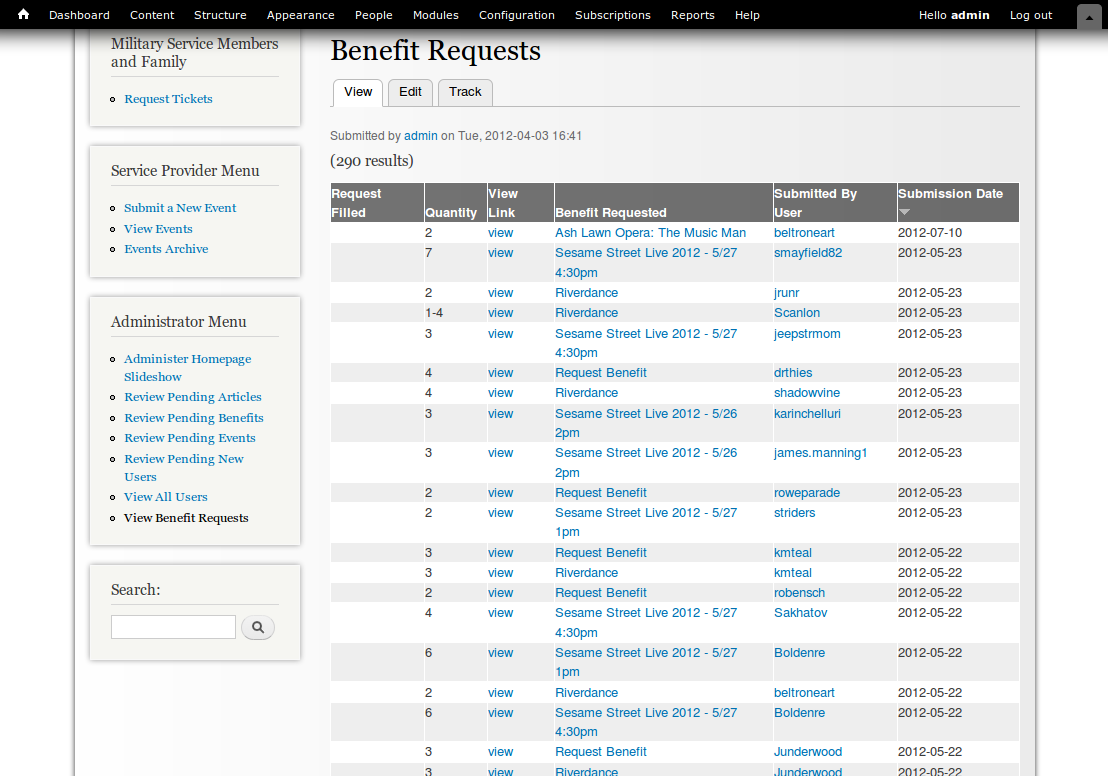Click Submit a New Event link
This screenshot has height=776, width=1108.
180,208
